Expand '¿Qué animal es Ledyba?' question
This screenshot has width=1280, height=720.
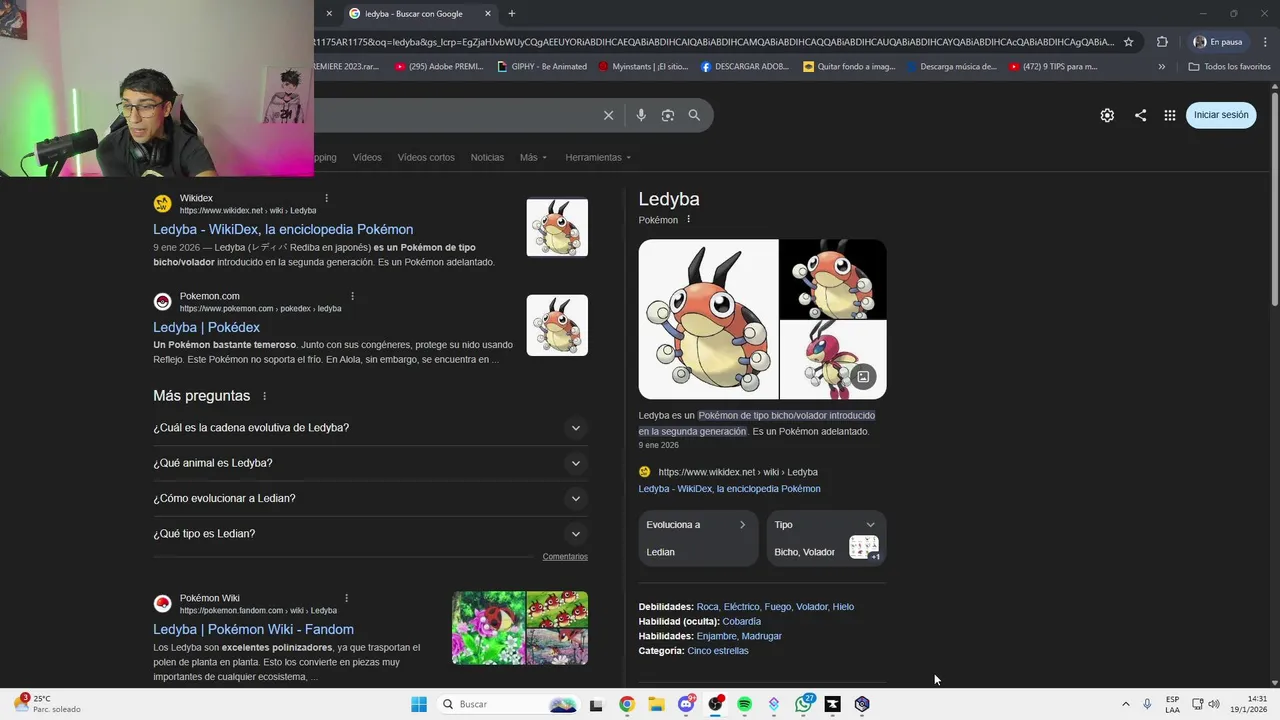[370, 463]
